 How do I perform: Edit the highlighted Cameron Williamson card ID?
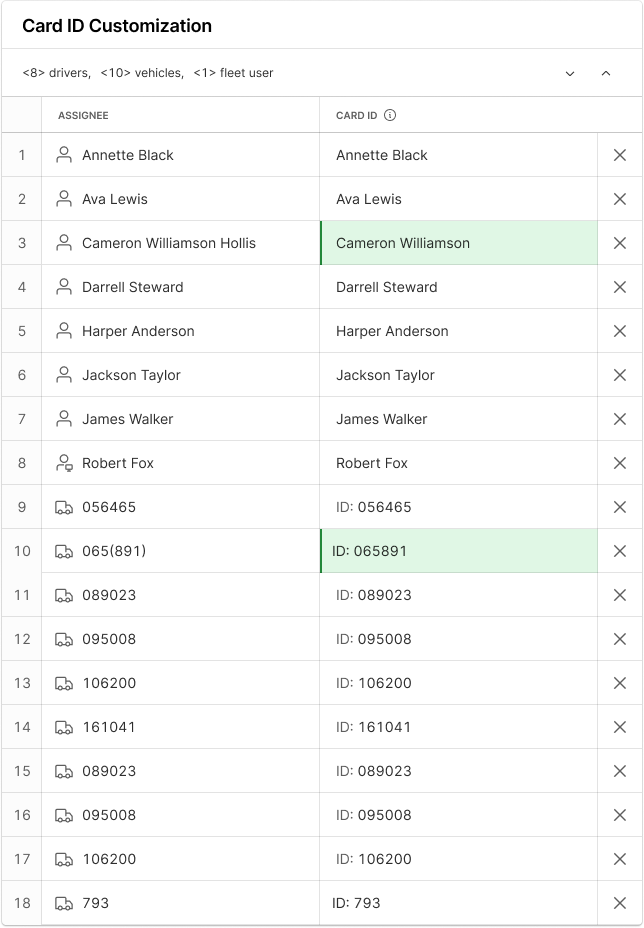point(458,243)
